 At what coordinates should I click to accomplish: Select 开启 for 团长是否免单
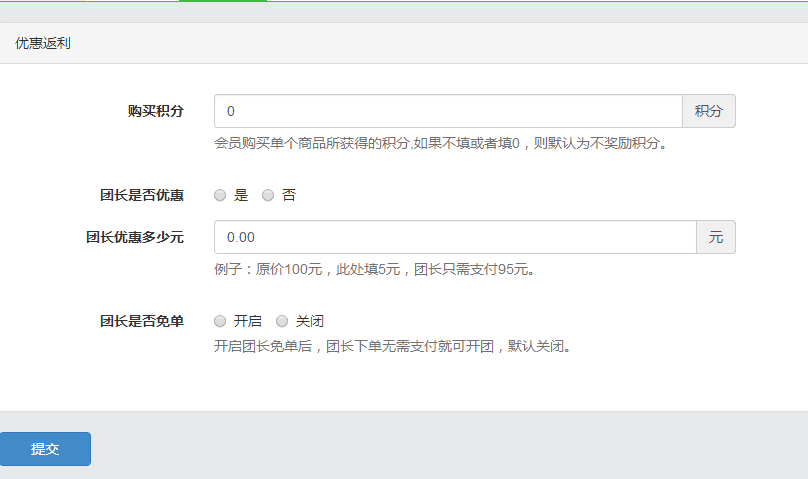220,321
